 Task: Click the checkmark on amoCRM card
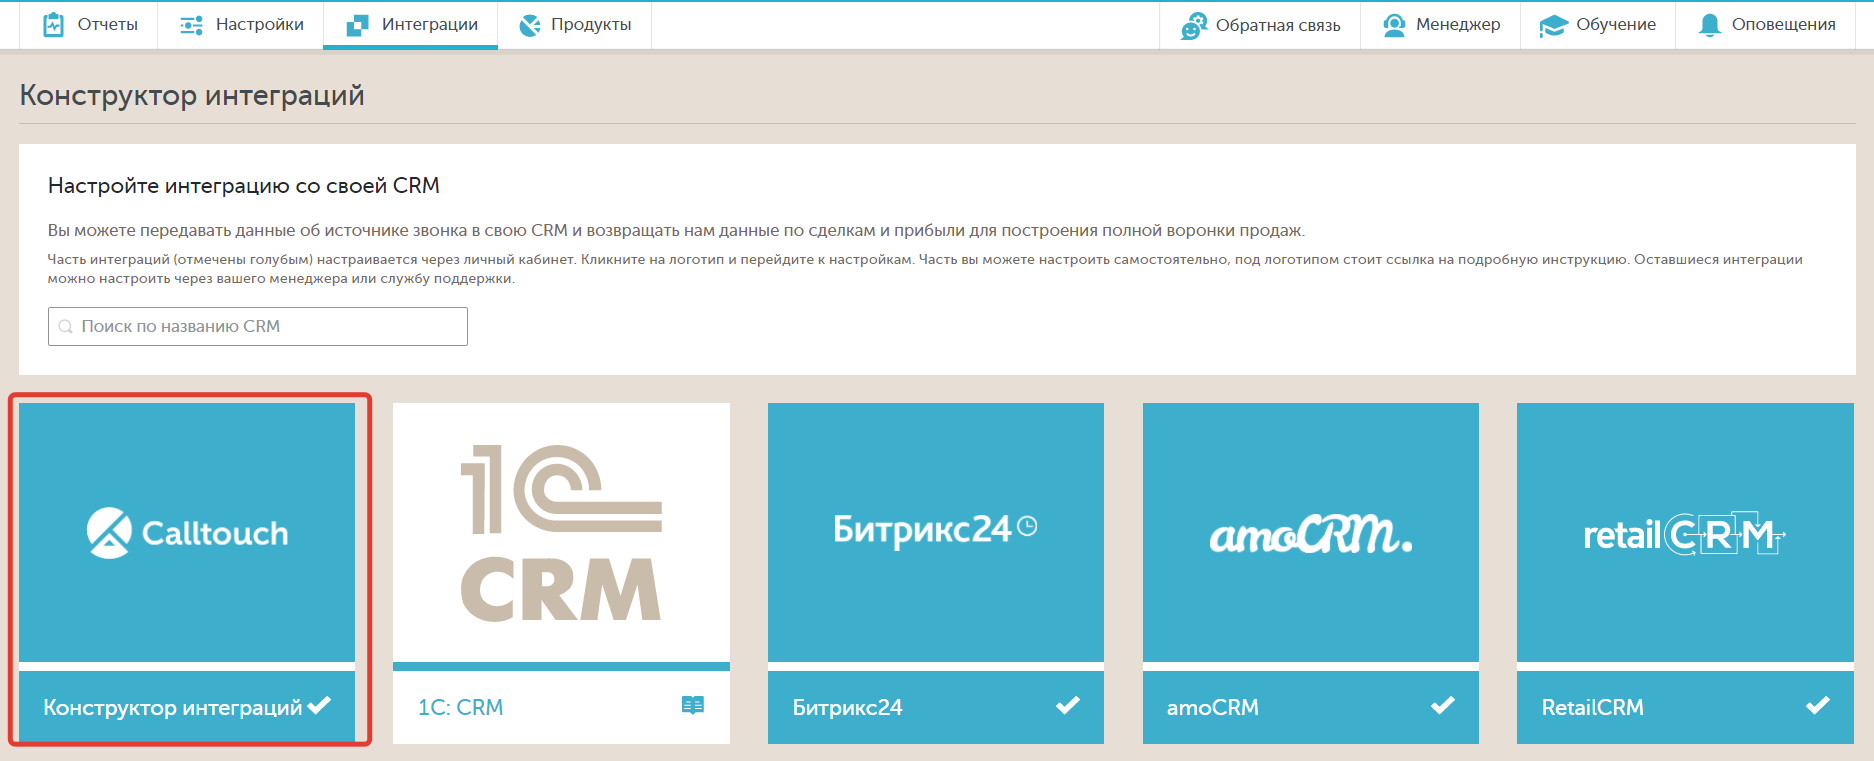tap(1442, 706)
